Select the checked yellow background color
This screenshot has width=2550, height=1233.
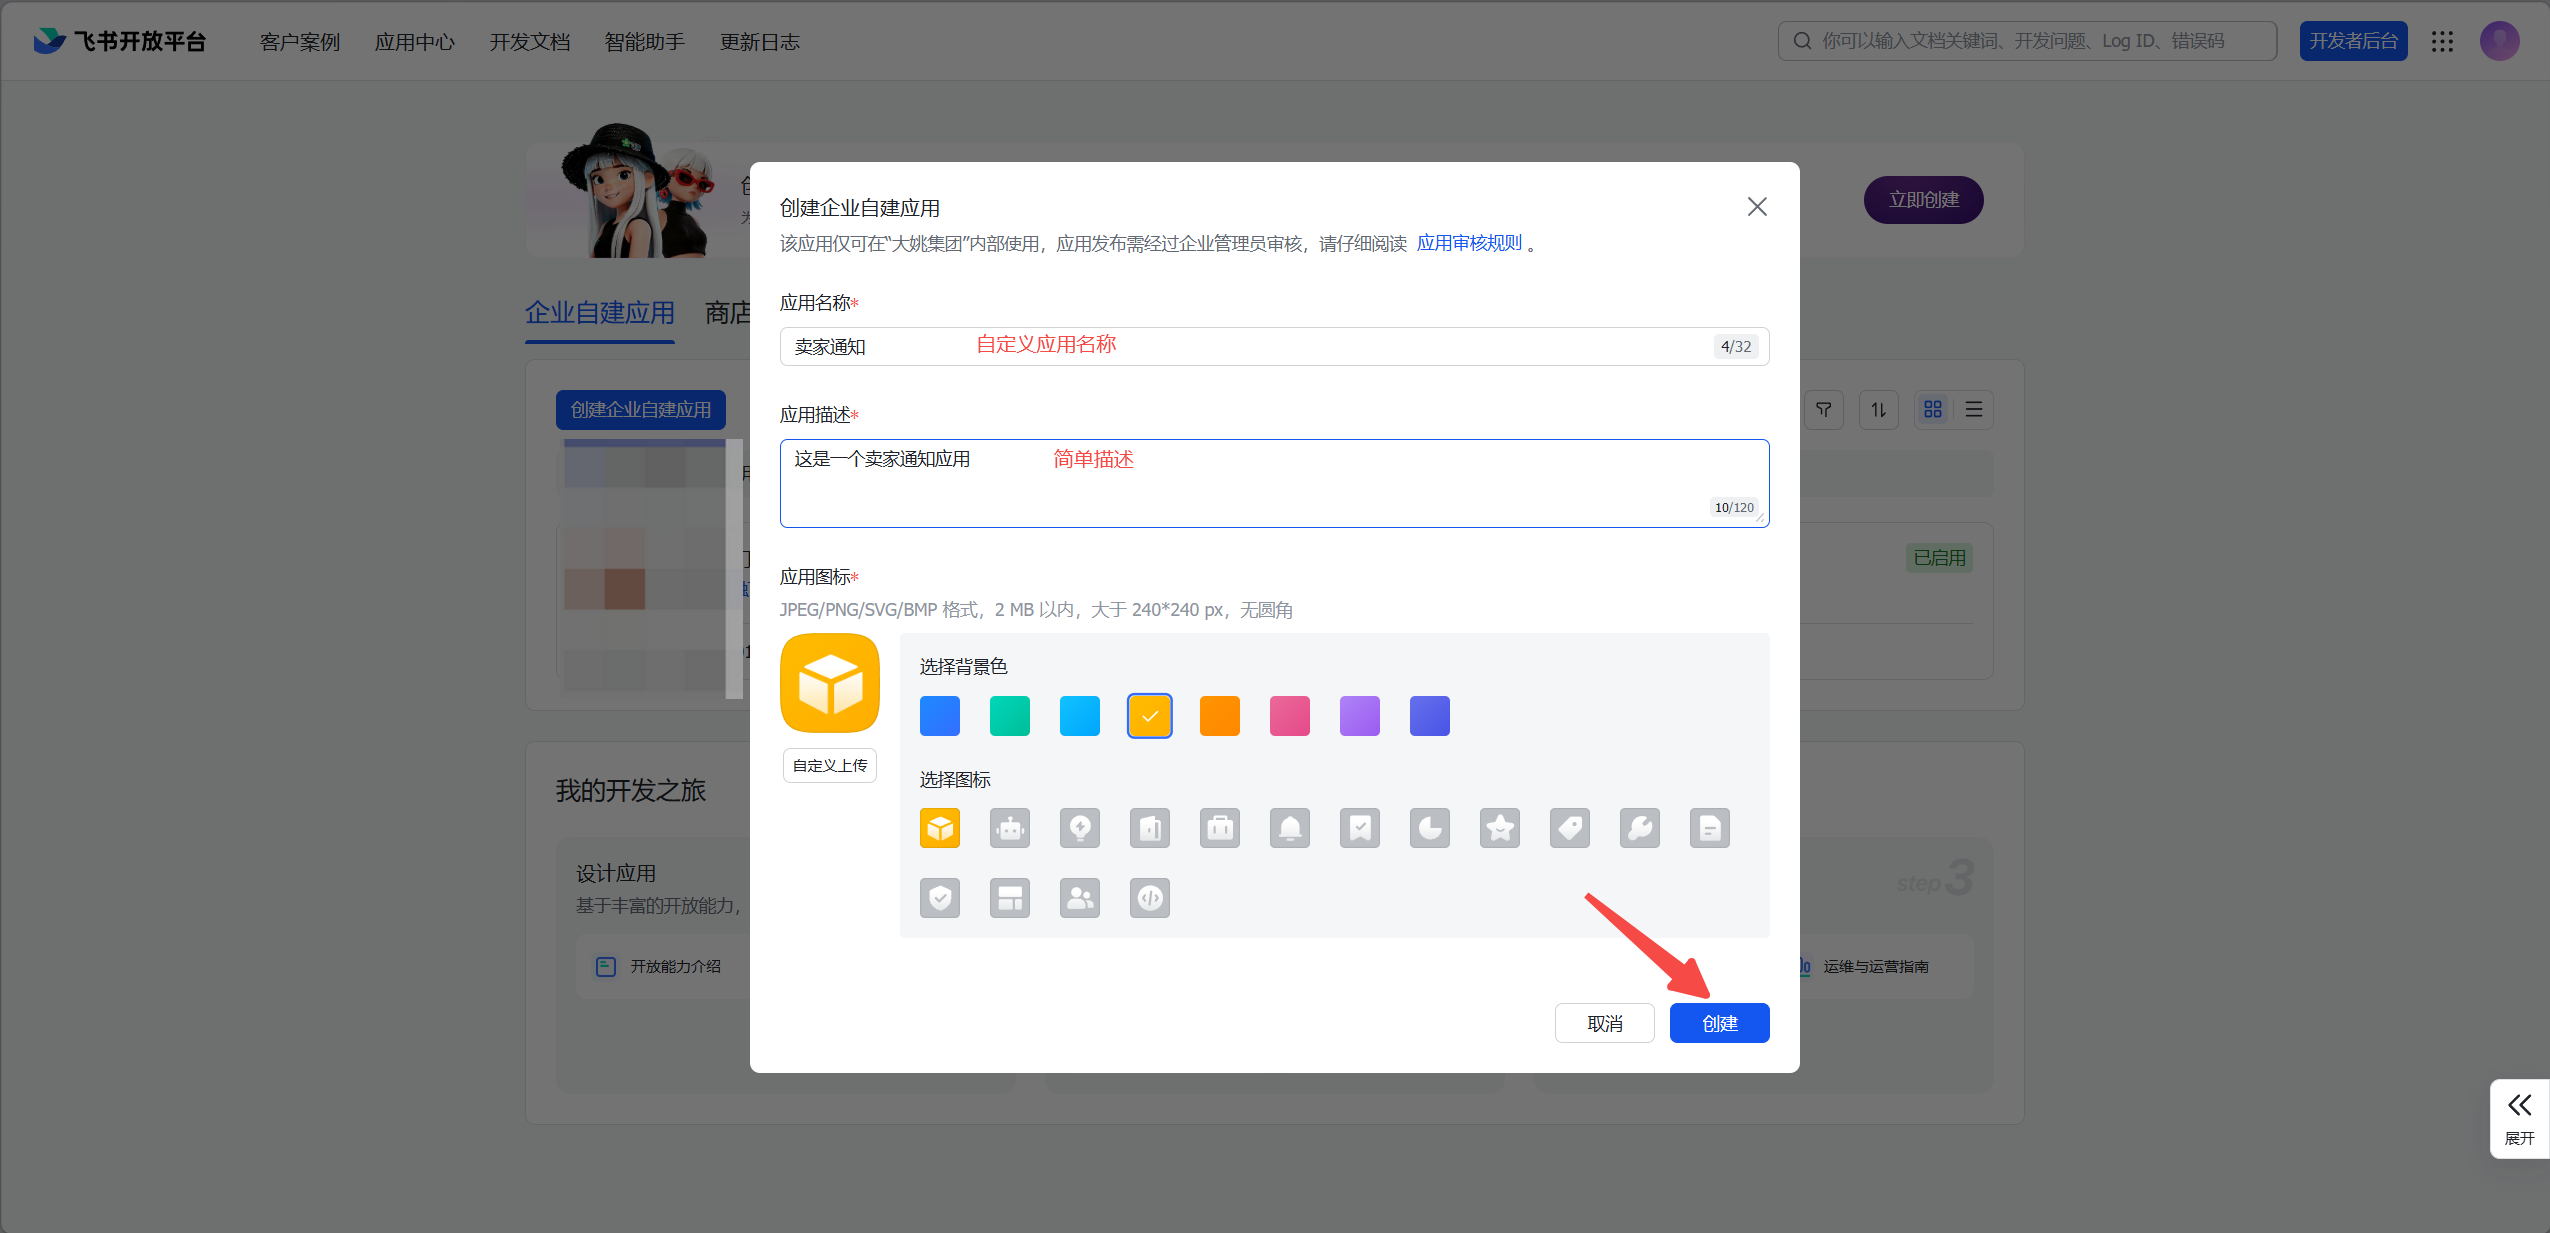click(1150, 716)
